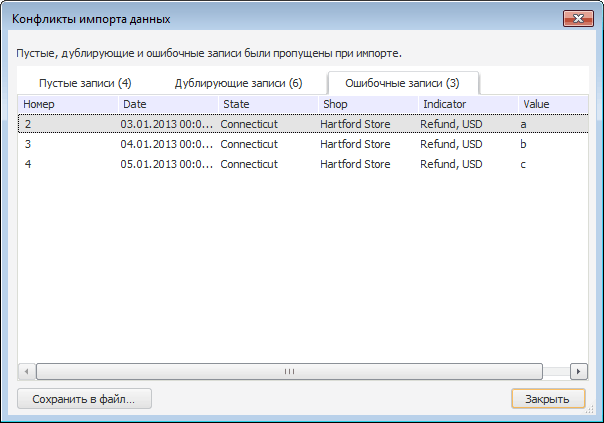Select the Ошибочные записи (3) tab
This screenshot has height=423, width=604.
click(403, 83)
